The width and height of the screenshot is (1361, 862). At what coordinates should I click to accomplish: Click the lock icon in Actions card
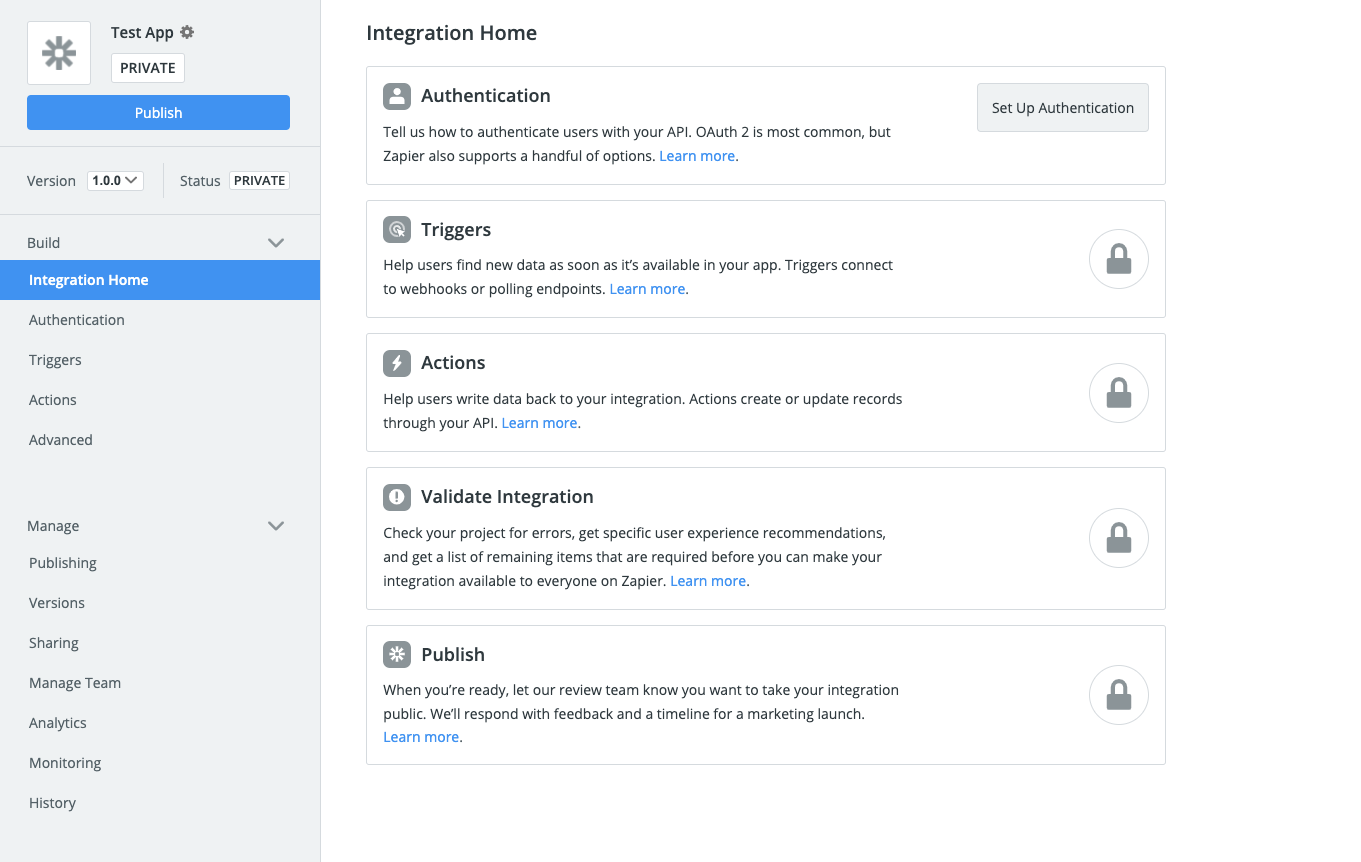point(1118,393)
